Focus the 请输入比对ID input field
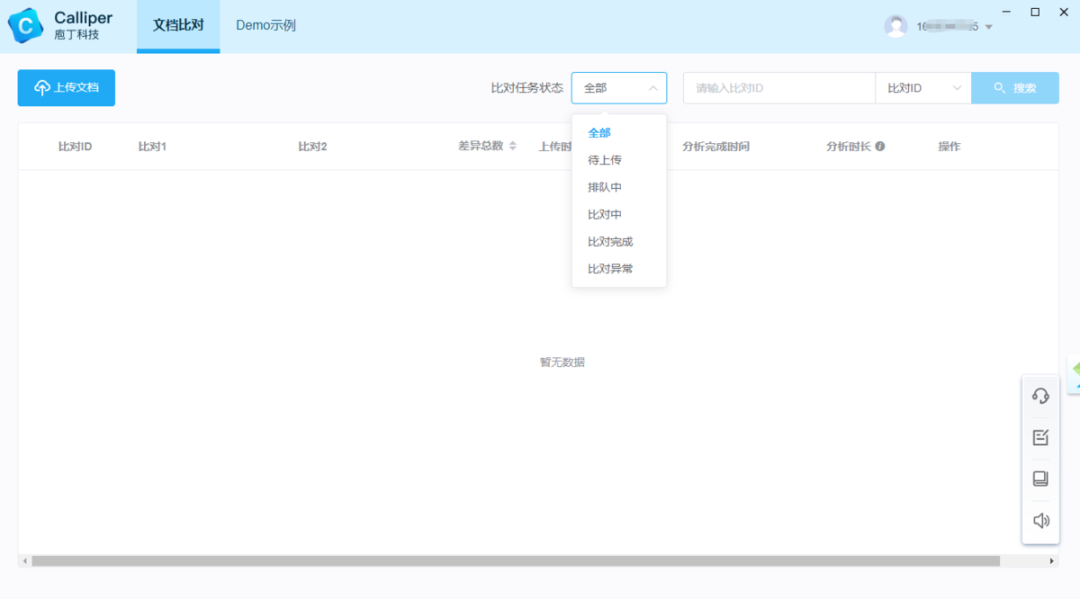 pos(779,88)
